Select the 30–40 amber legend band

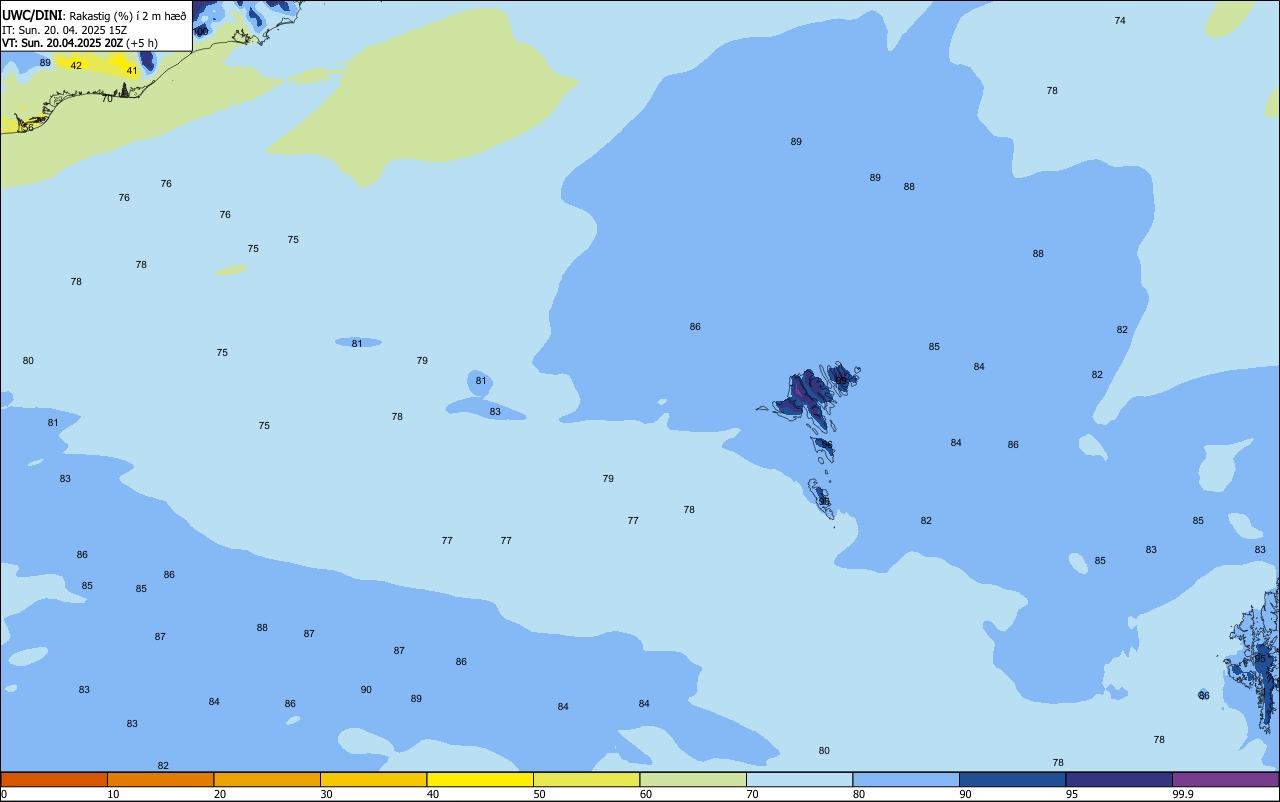click(373, 779)
